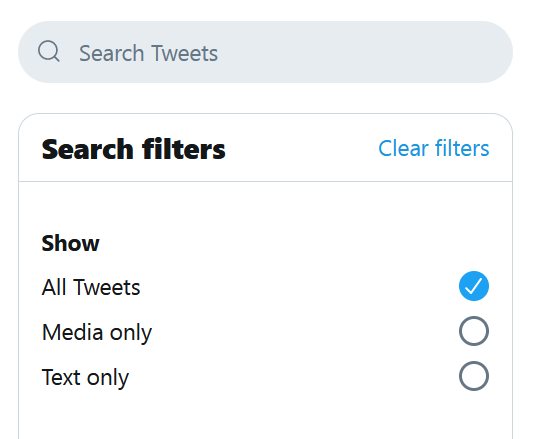
Task: Click the Clear filters link
Action: (x=434, y=149)
